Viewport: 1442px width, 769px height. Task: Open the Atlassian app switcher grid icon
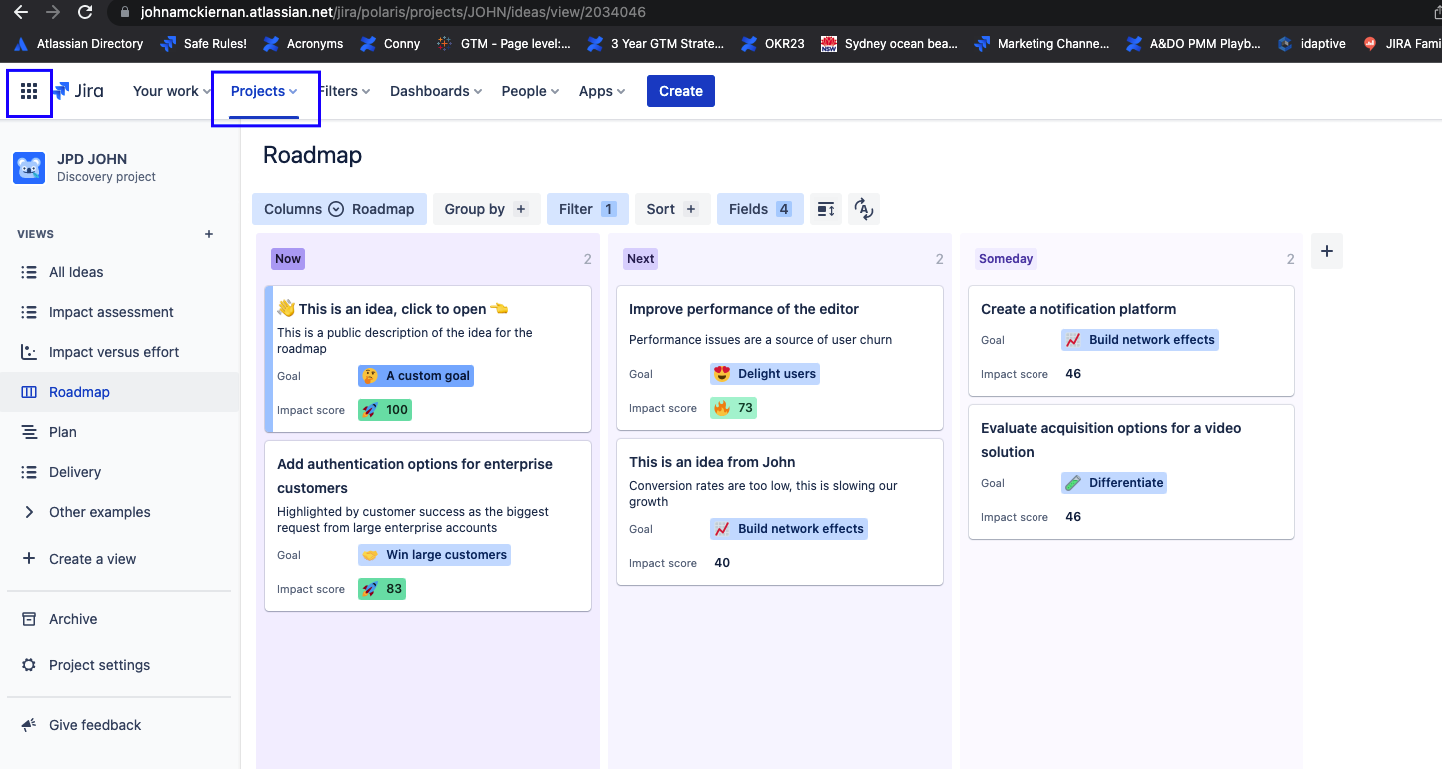[x=29, y=91]
